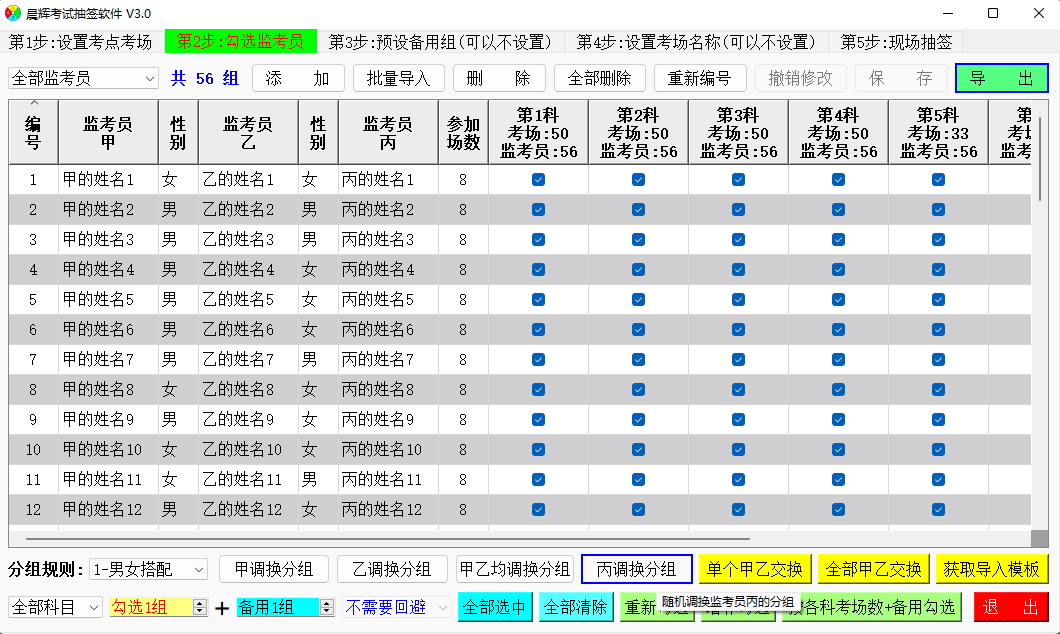Toggle 第3科 checkbox in row 8
The image size is (1060, 634).
pyautogui.click(x=738, y=389)
